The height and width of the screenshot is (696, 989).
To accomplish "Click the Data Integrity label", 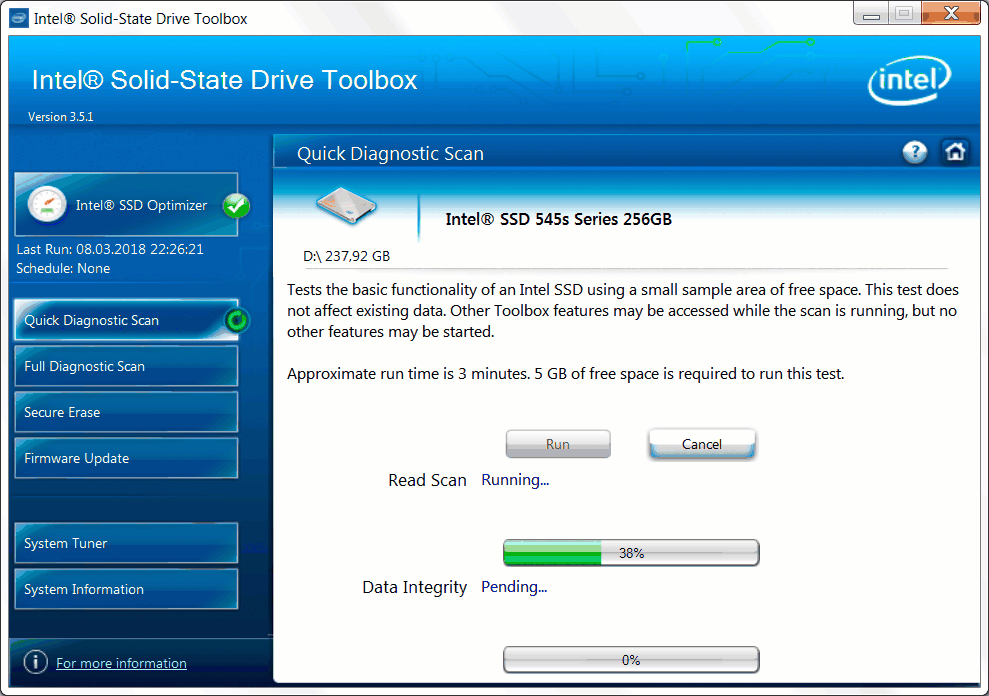I will [414, 587].
